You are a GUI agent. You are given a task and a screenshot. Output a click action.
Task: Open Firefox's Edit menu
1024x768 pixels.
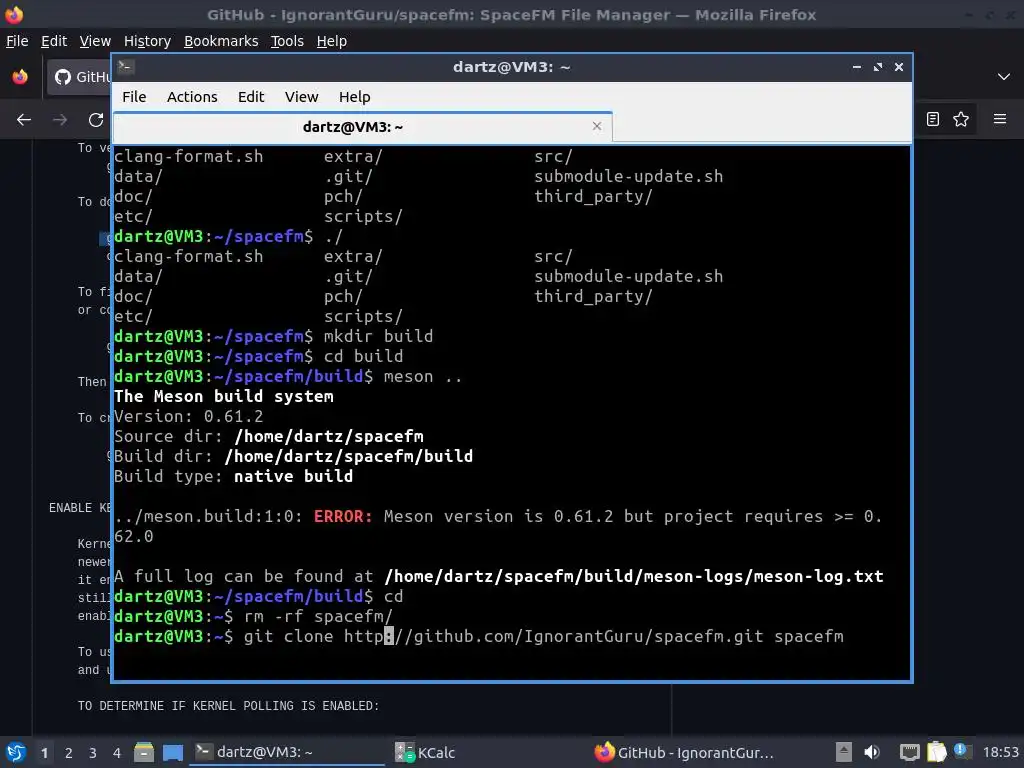point(54,41)
